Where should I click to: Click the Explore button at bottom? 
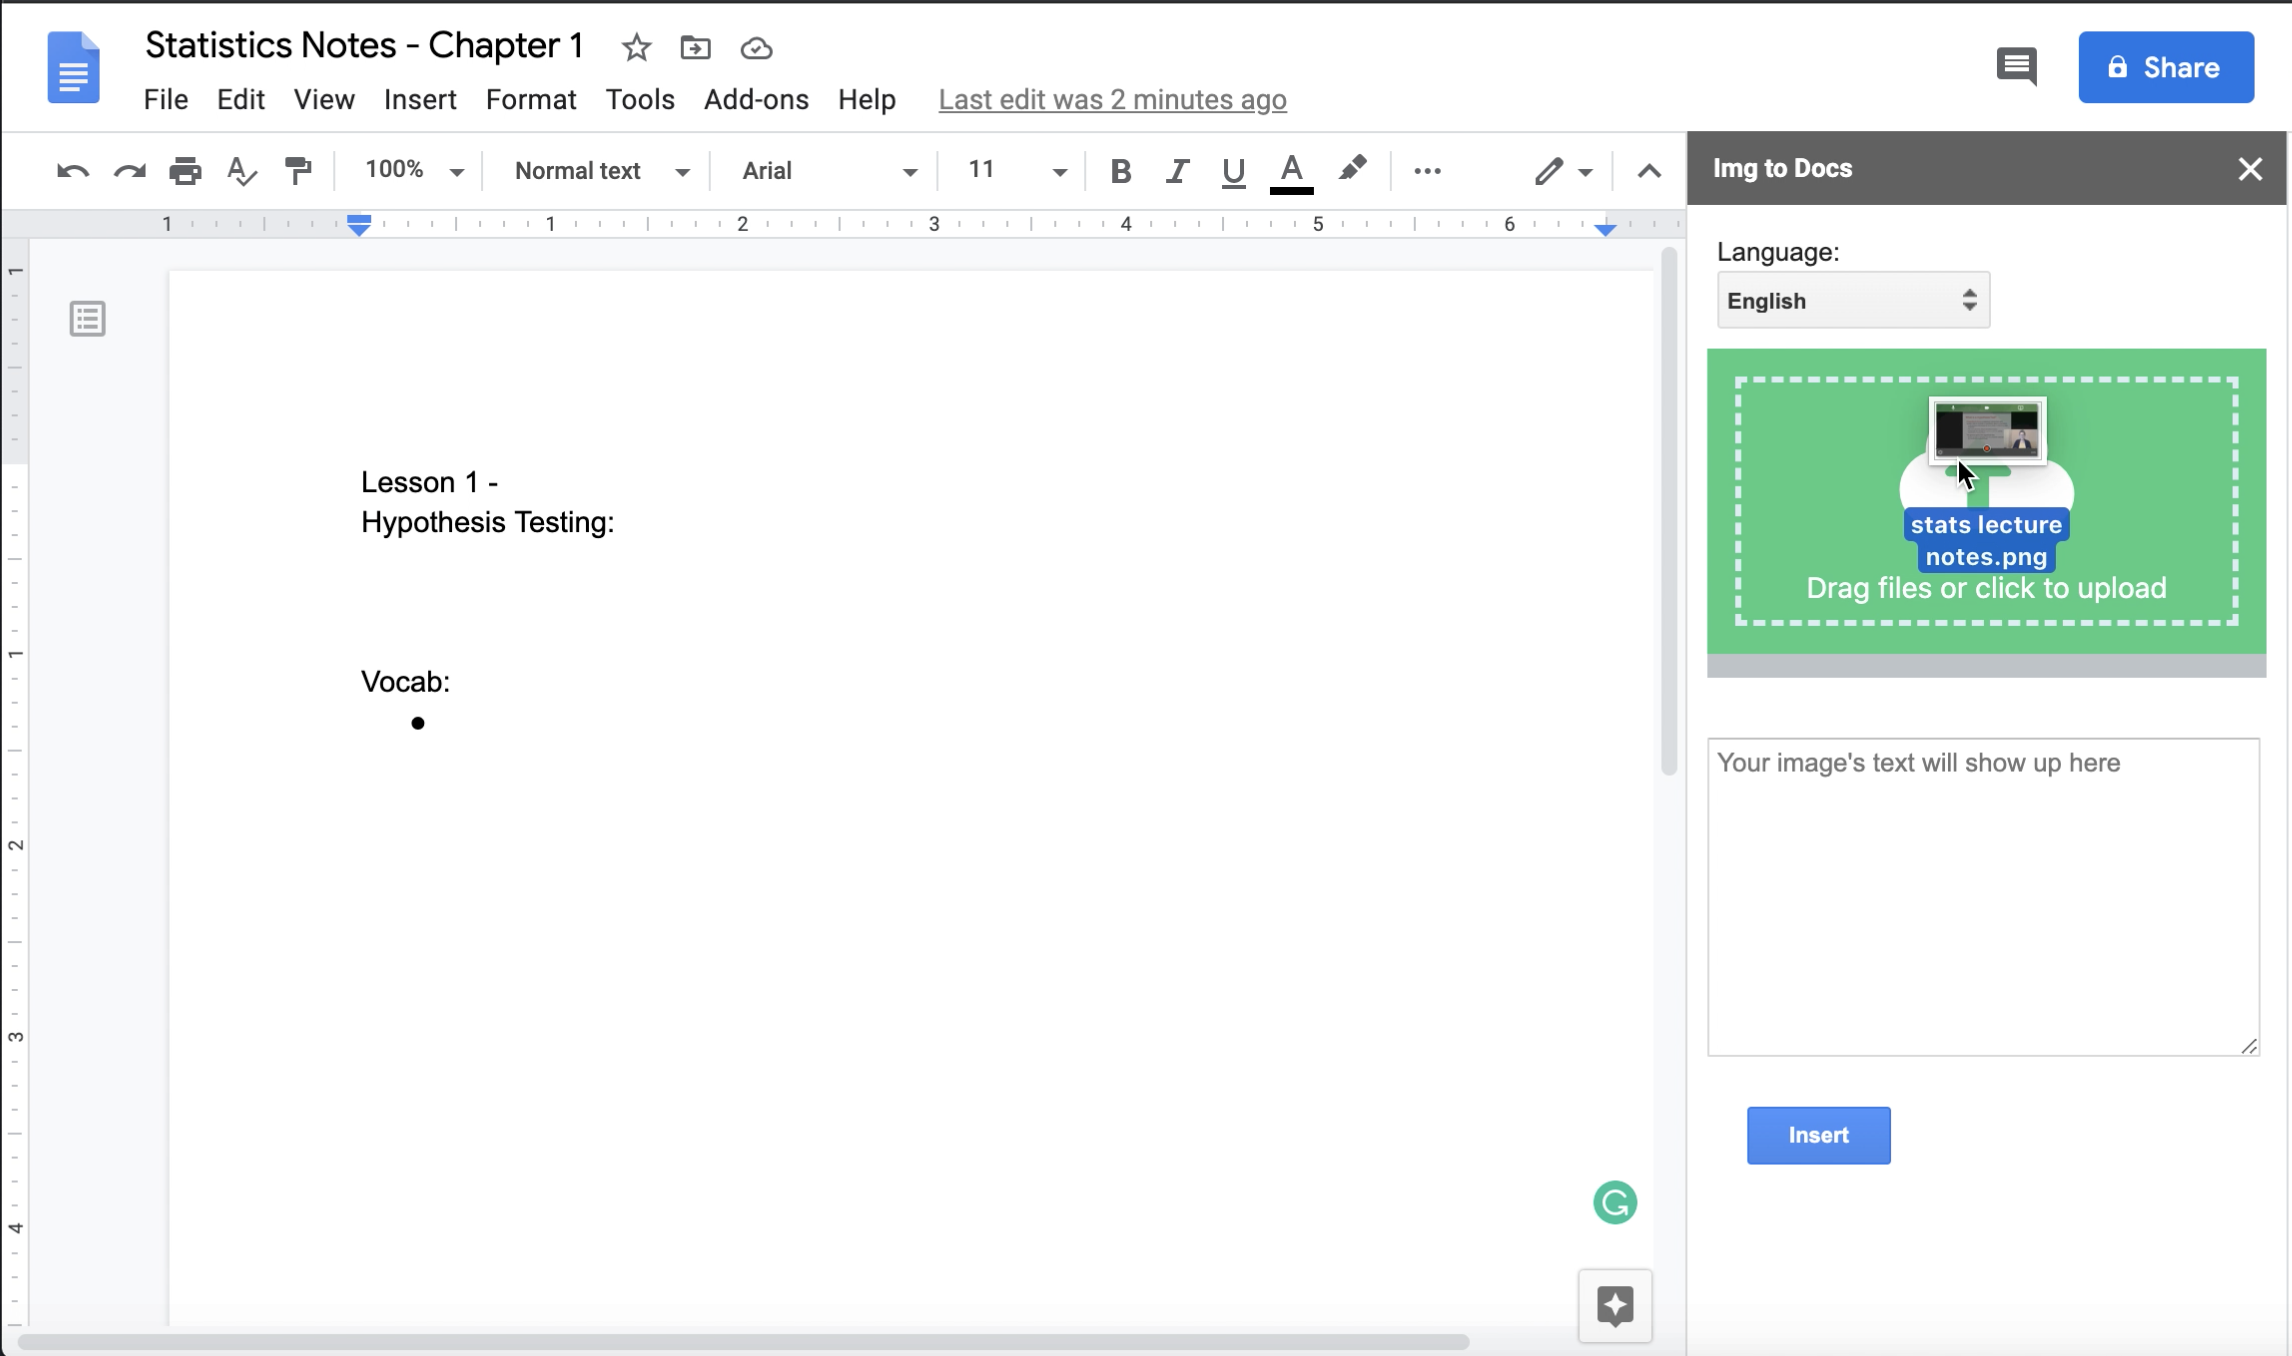coord(1615,1305)
